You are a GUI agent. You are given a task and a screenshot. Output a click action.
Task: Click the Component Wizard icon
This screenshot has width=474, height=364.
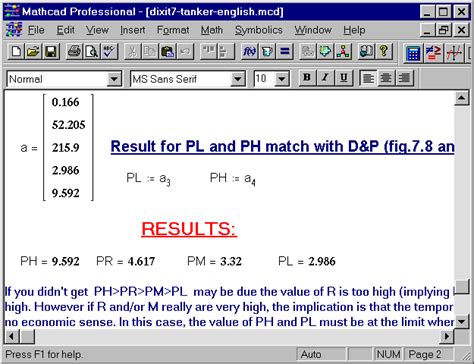click(x=325, y=52)
